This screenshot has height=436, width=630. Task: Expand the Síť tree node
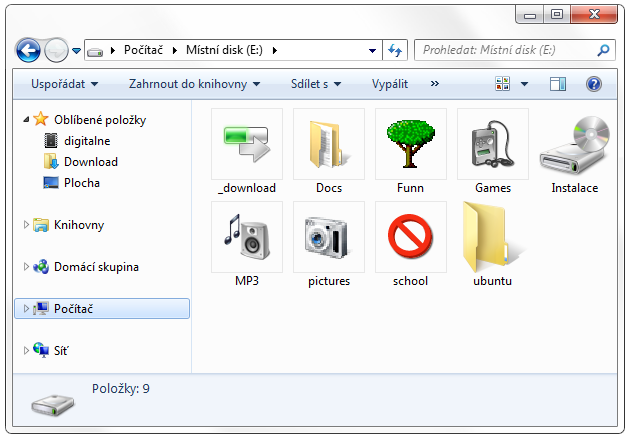pyautogui.click(x=26, y=350)
